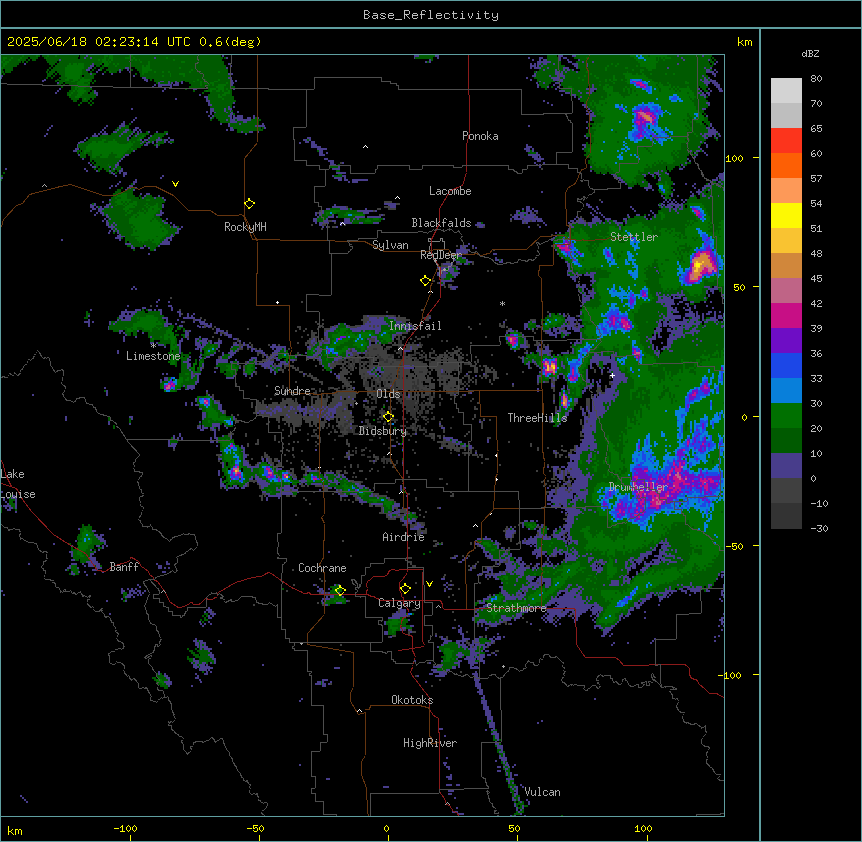The width and height of the screenshot is (862, 842).
Task: Click the Lake Louise label
Action: coord(18,484)
